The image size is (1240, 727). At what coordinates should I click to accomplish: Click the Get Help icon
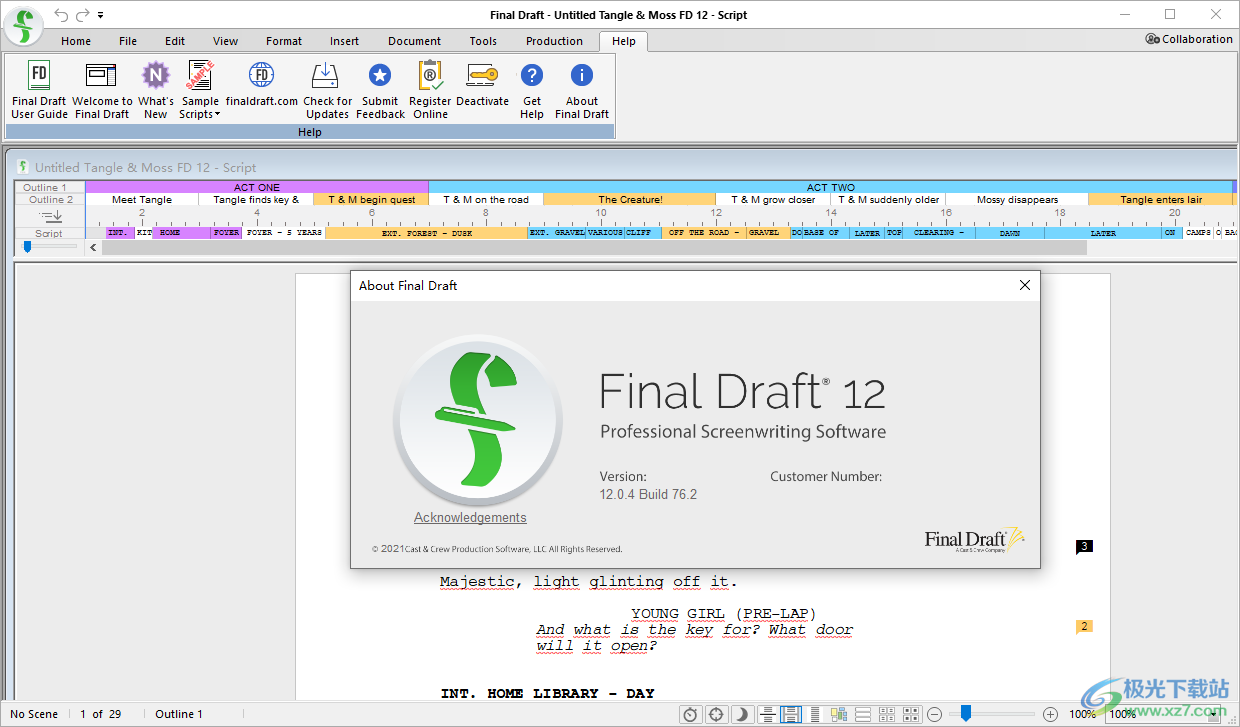tap(532, 75)
